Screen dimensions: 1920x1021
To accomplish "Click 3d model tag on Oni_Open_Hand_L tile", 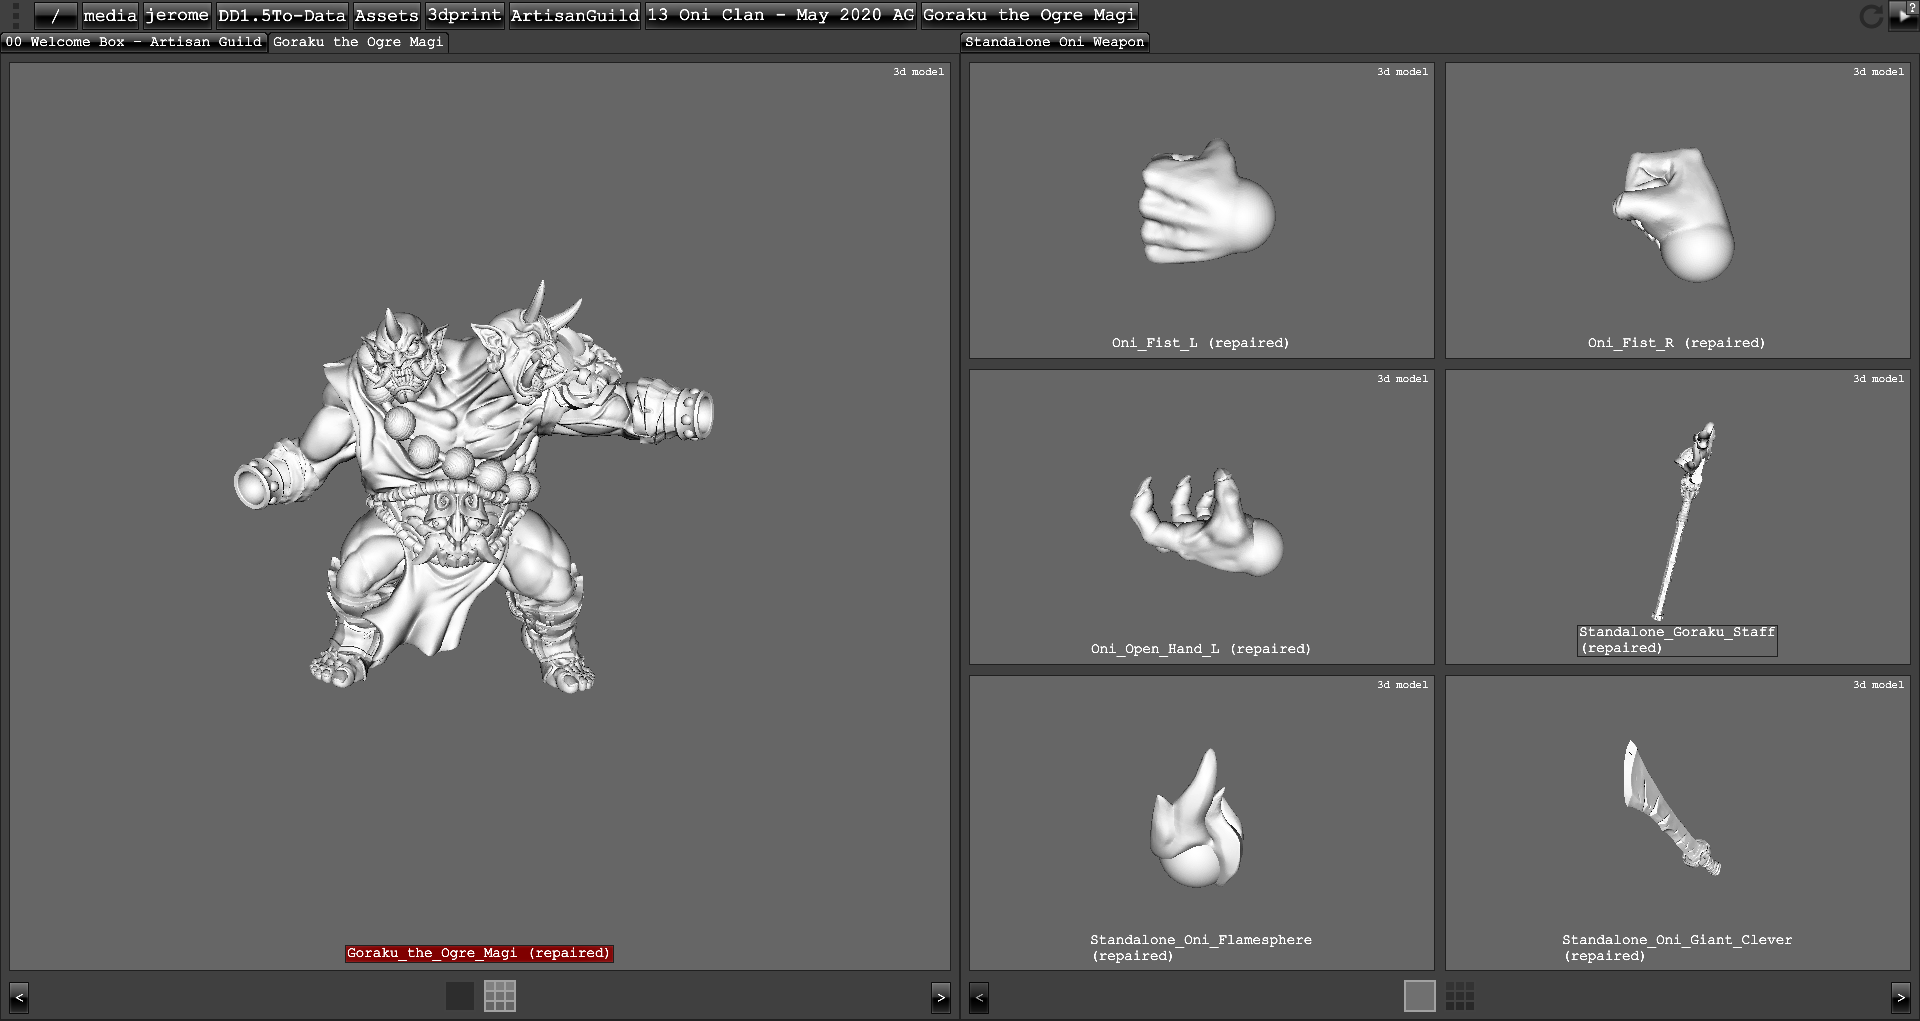I will pyautogui.click(x=1402, y=379).
